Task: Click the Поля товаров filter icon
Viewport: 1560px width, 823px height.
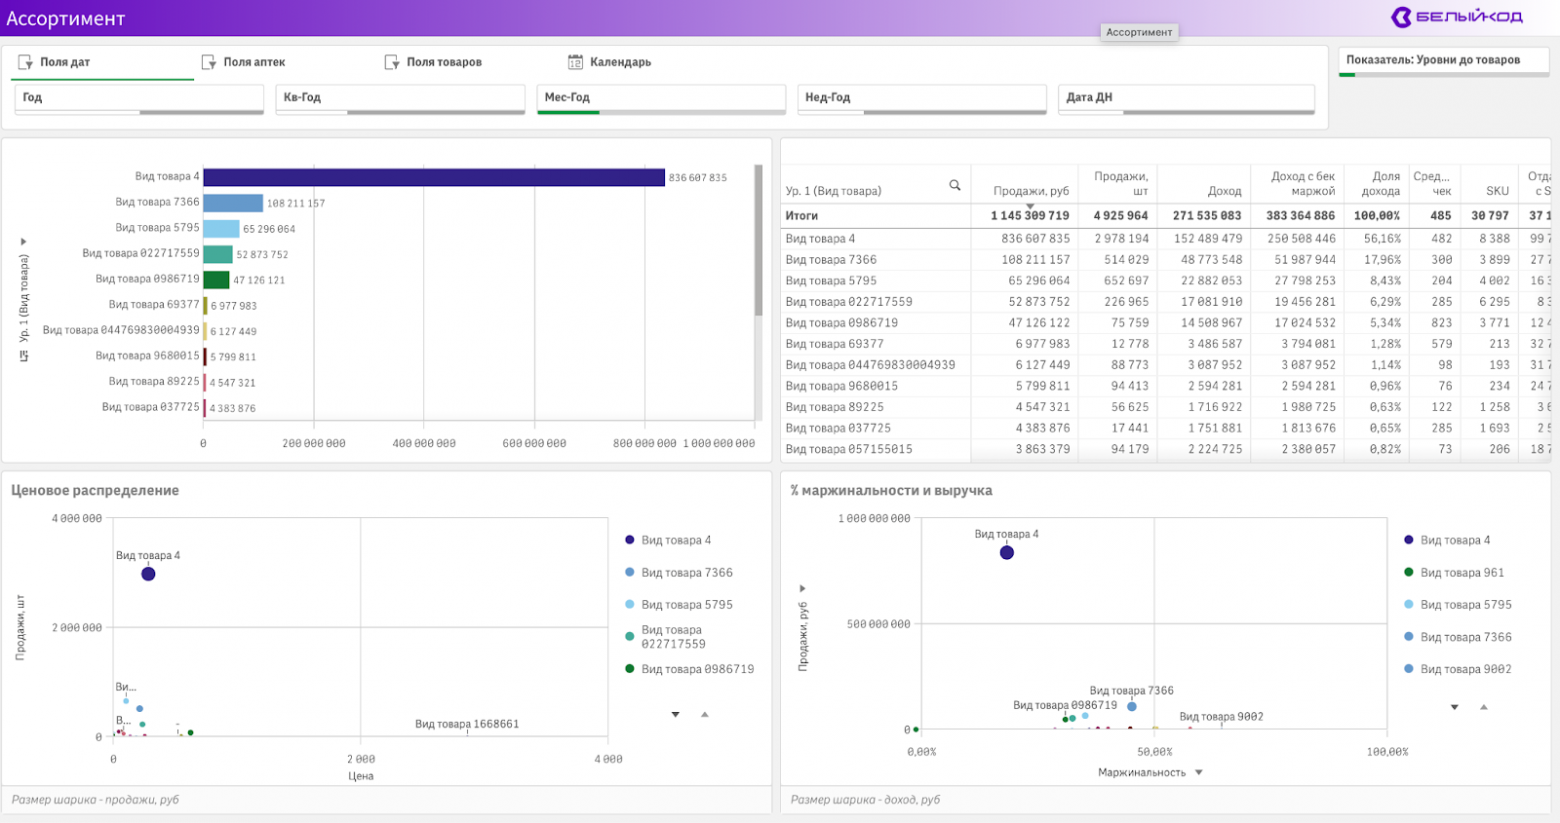Action: [x=392, y=62]
